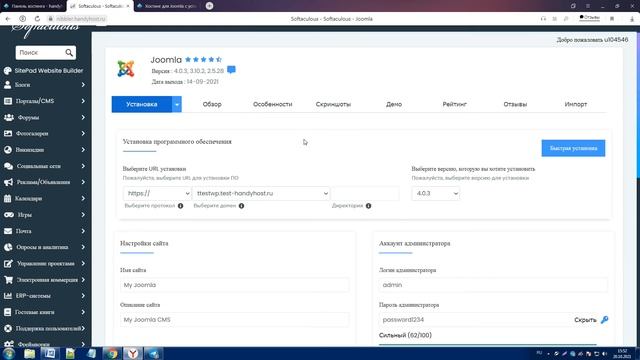Open the ttestwp.test-handyhost.ru domain dropdown
Screen dimensions: 640x360
pyautogui.click(x=261, y=193)
